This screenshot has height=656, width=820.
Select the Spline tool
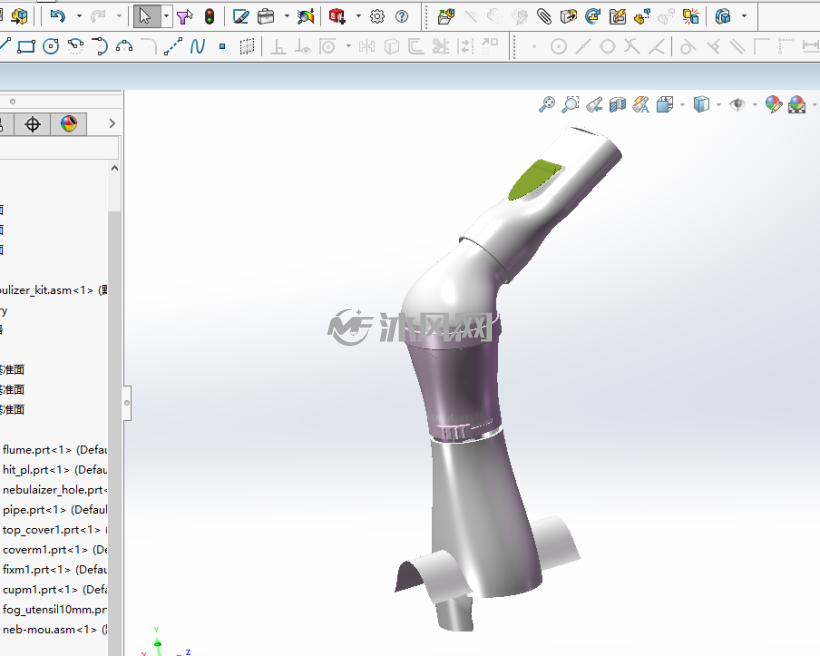tap(197, 47)
